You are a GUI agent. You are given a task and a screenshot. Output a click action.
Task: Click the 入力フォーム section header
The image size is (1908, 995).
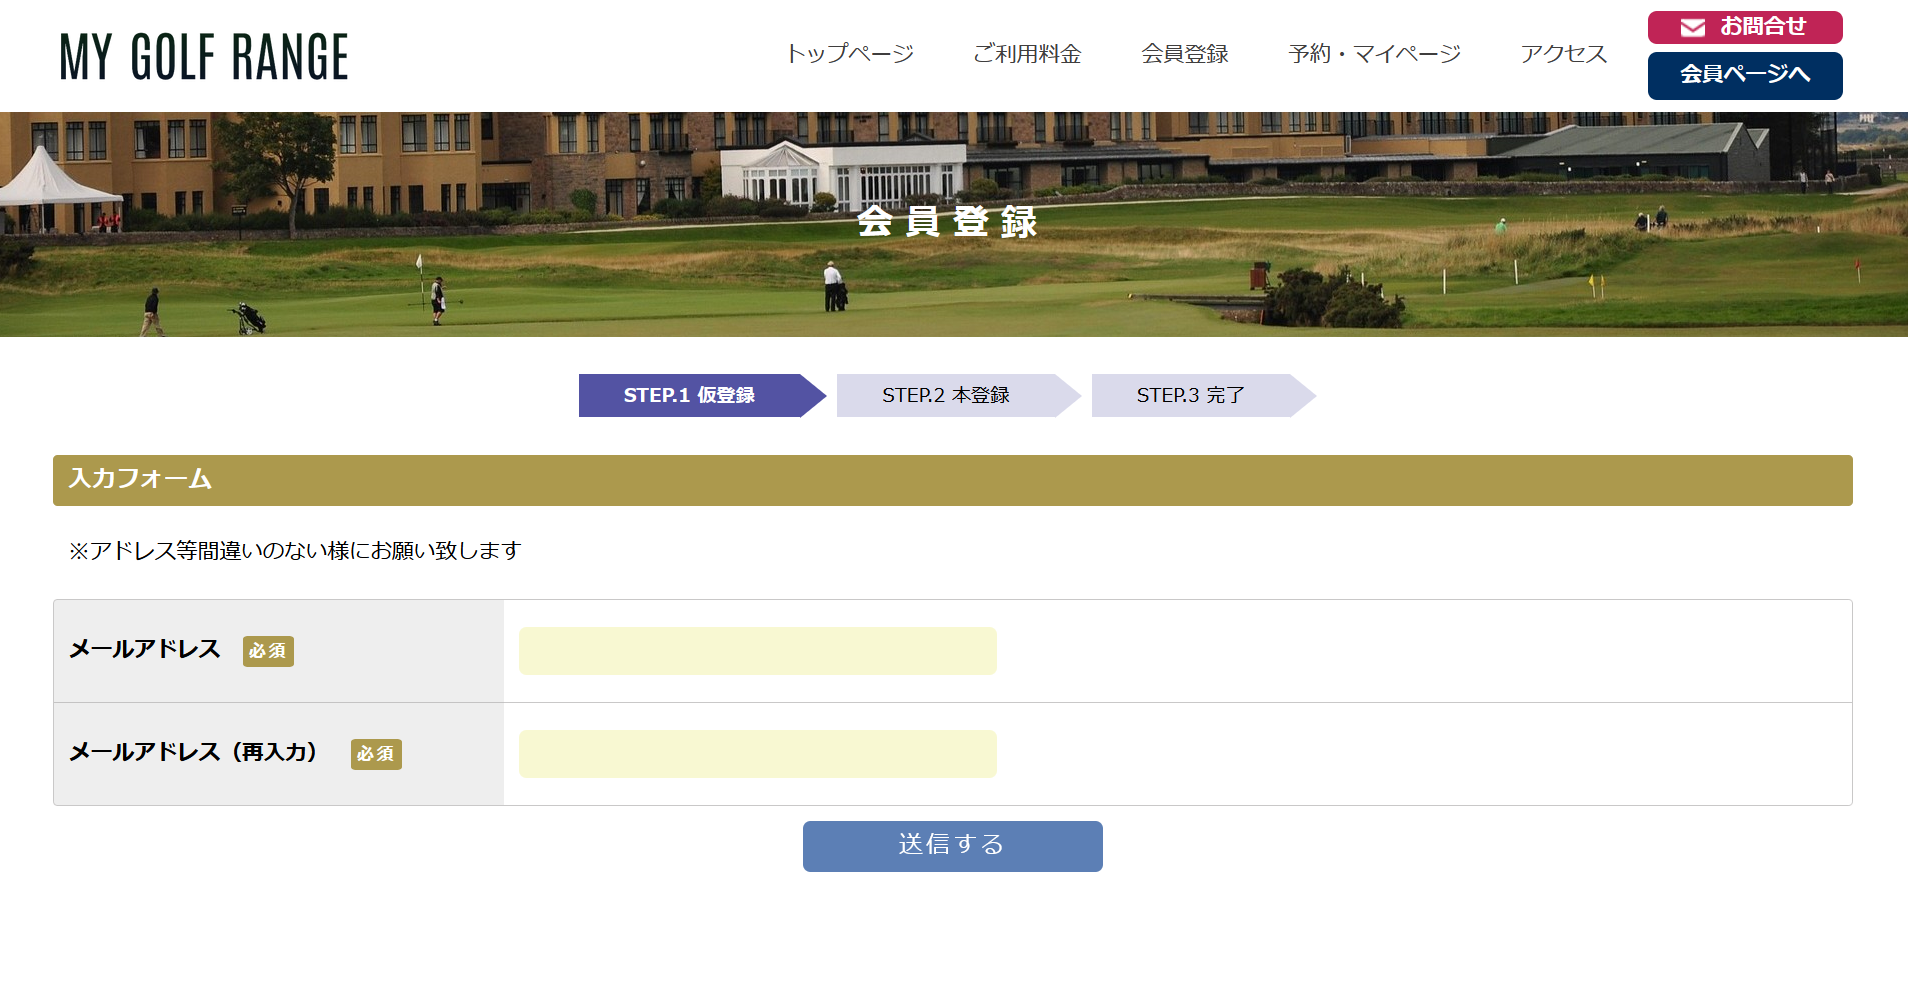952,480
